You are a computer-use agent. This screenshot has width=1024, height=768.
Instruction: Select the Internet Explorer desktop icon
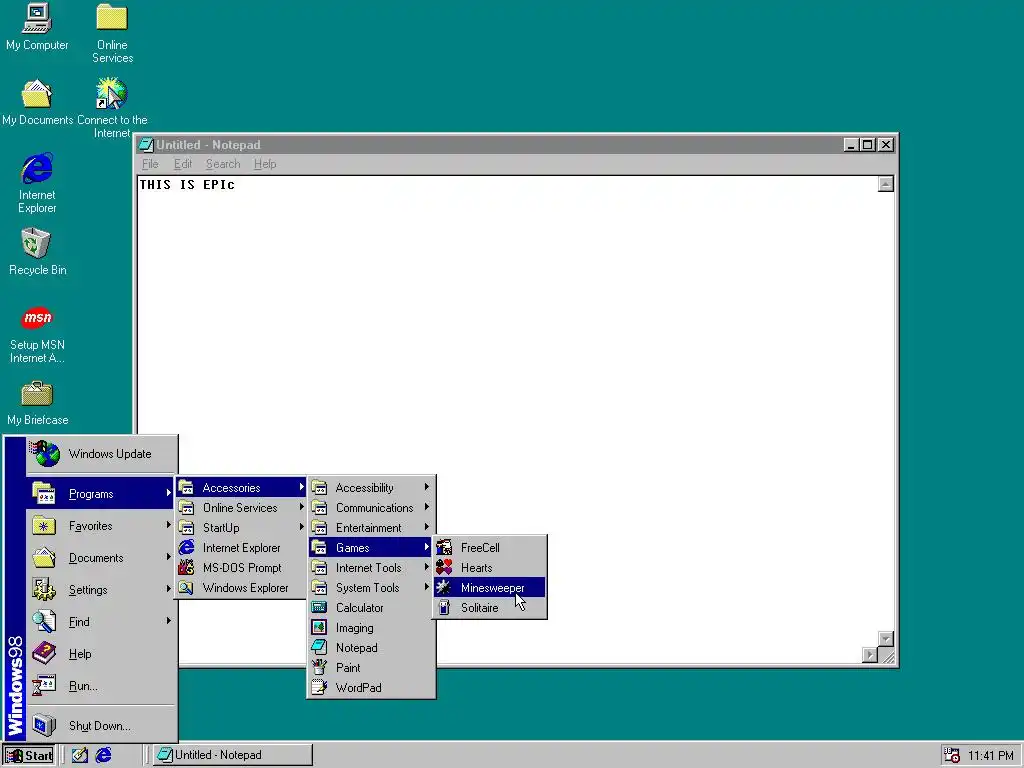[x=37, y=183]
